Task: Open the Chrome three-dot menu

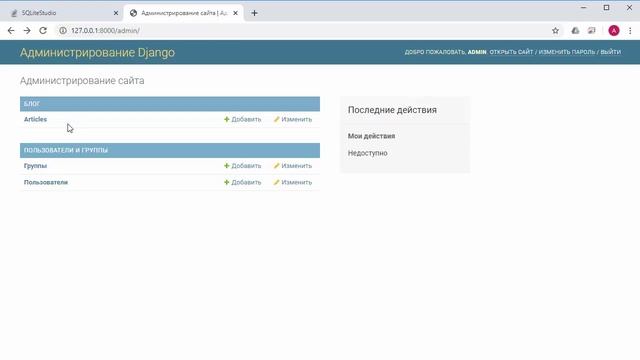Action: click(630, 31)
